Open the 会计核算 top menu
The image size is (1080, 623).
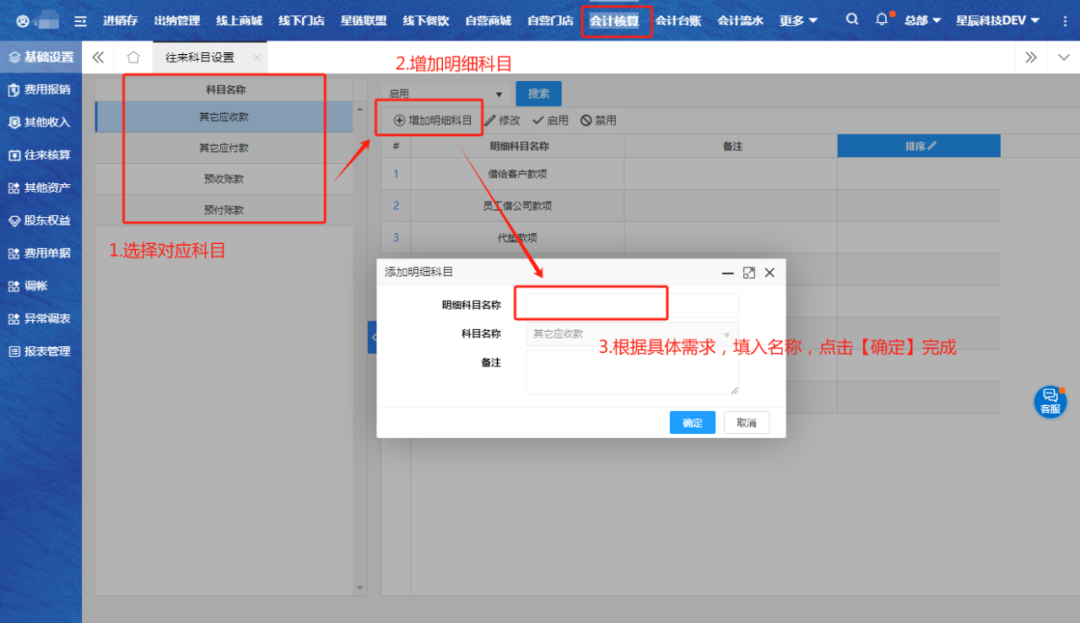(x=614, y=21)
